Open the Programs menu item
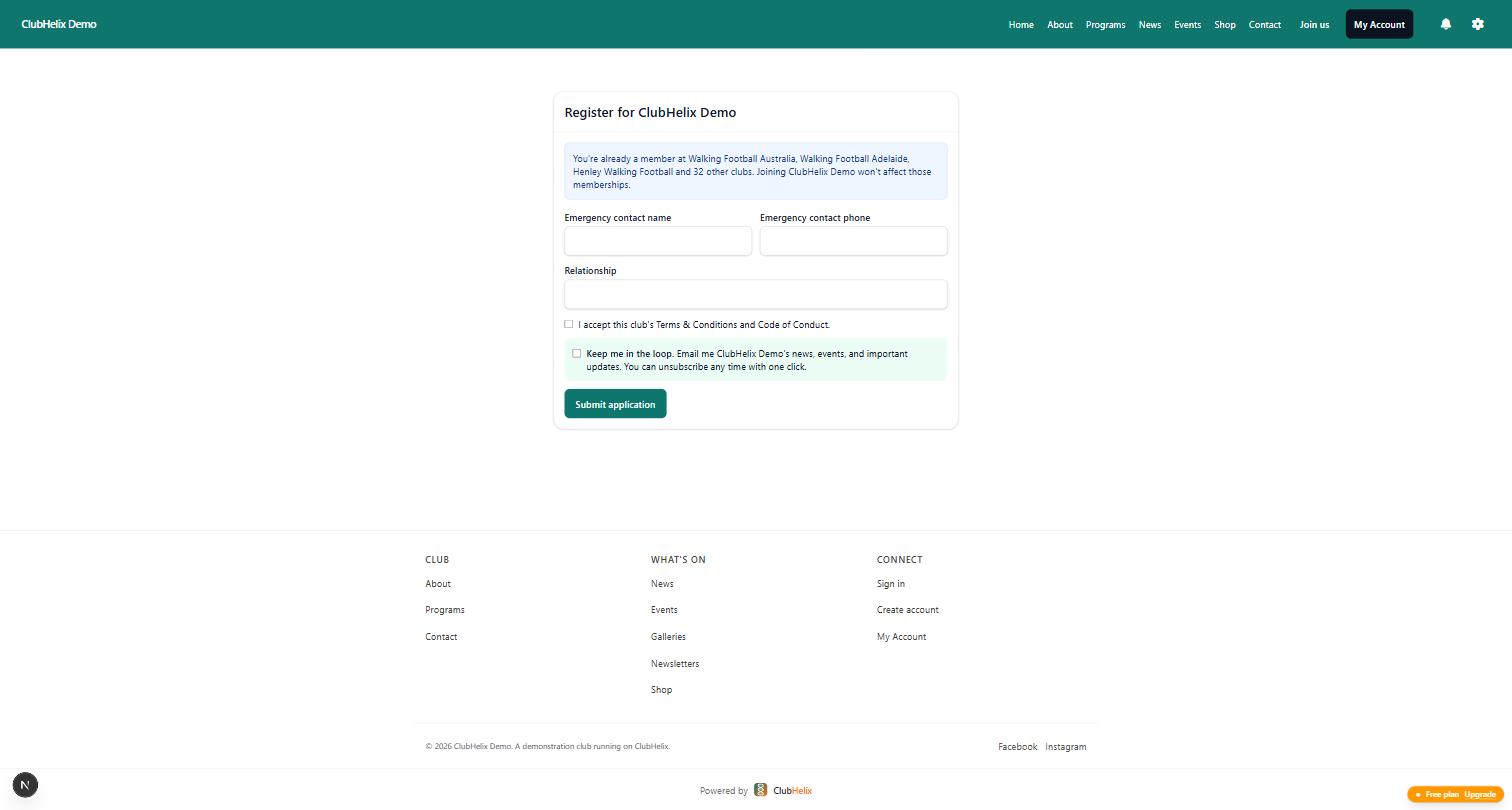The image size is (1512, 810). 1105,24
